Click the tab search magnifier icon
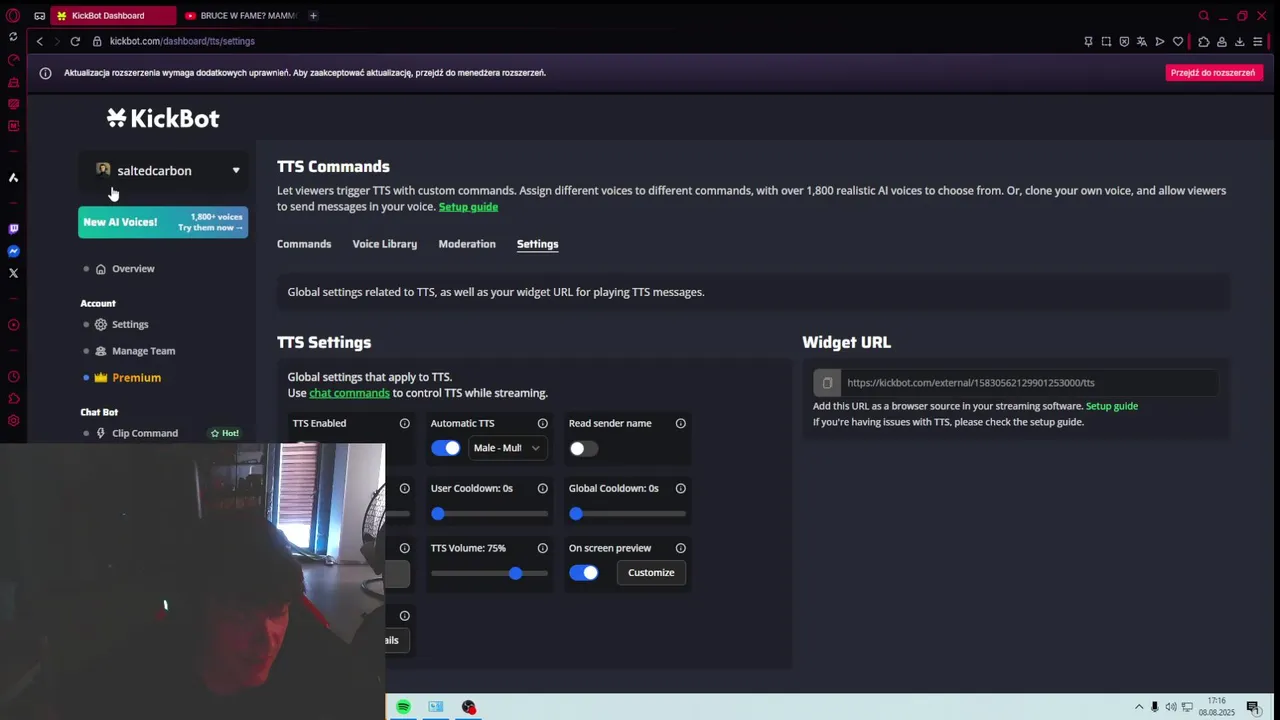Image resolution: width=1280 pixels, height=720 pixels. pos(1204,15)
